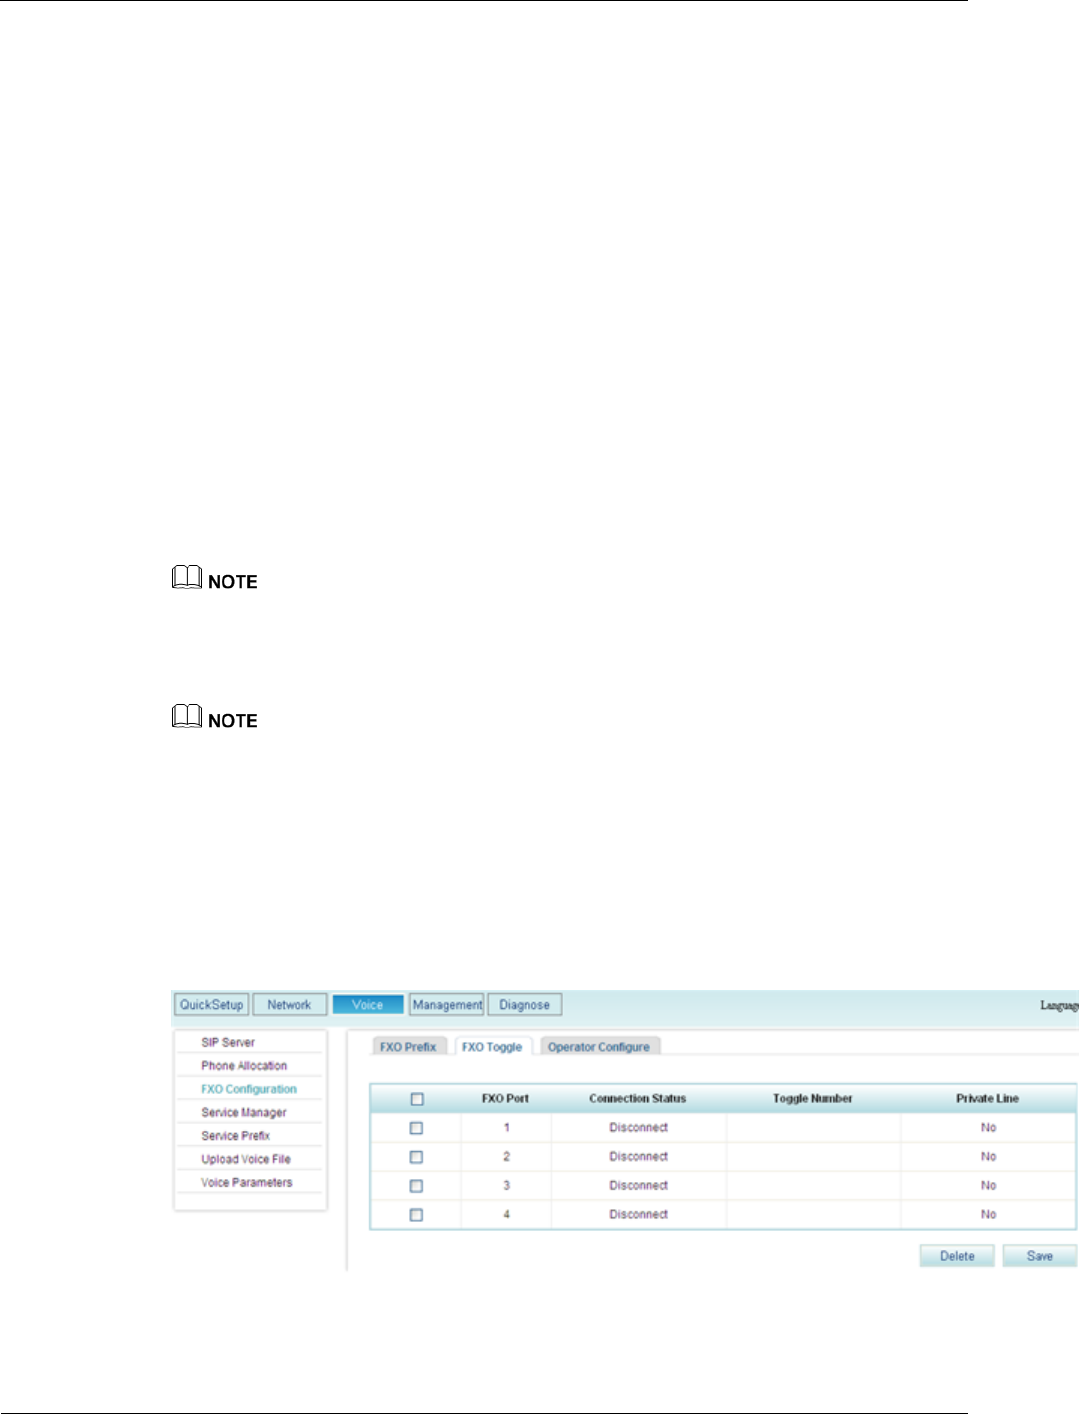Open the QuickSetup tab

(x=211, y=1004)
